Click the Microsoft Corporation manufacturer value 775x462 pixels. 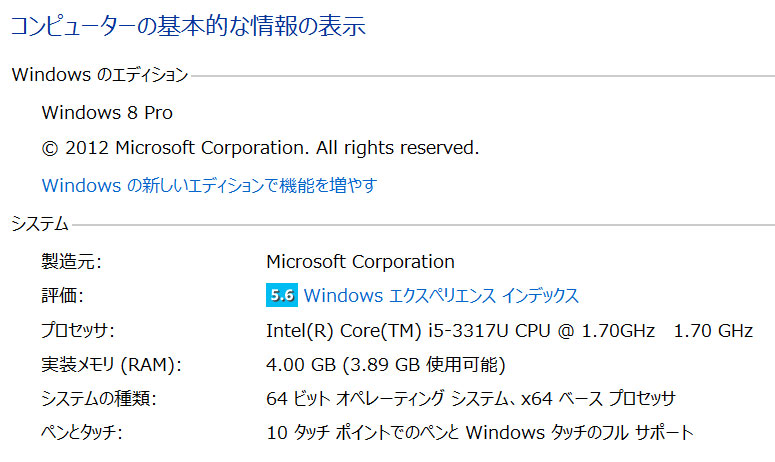(360, 261)
